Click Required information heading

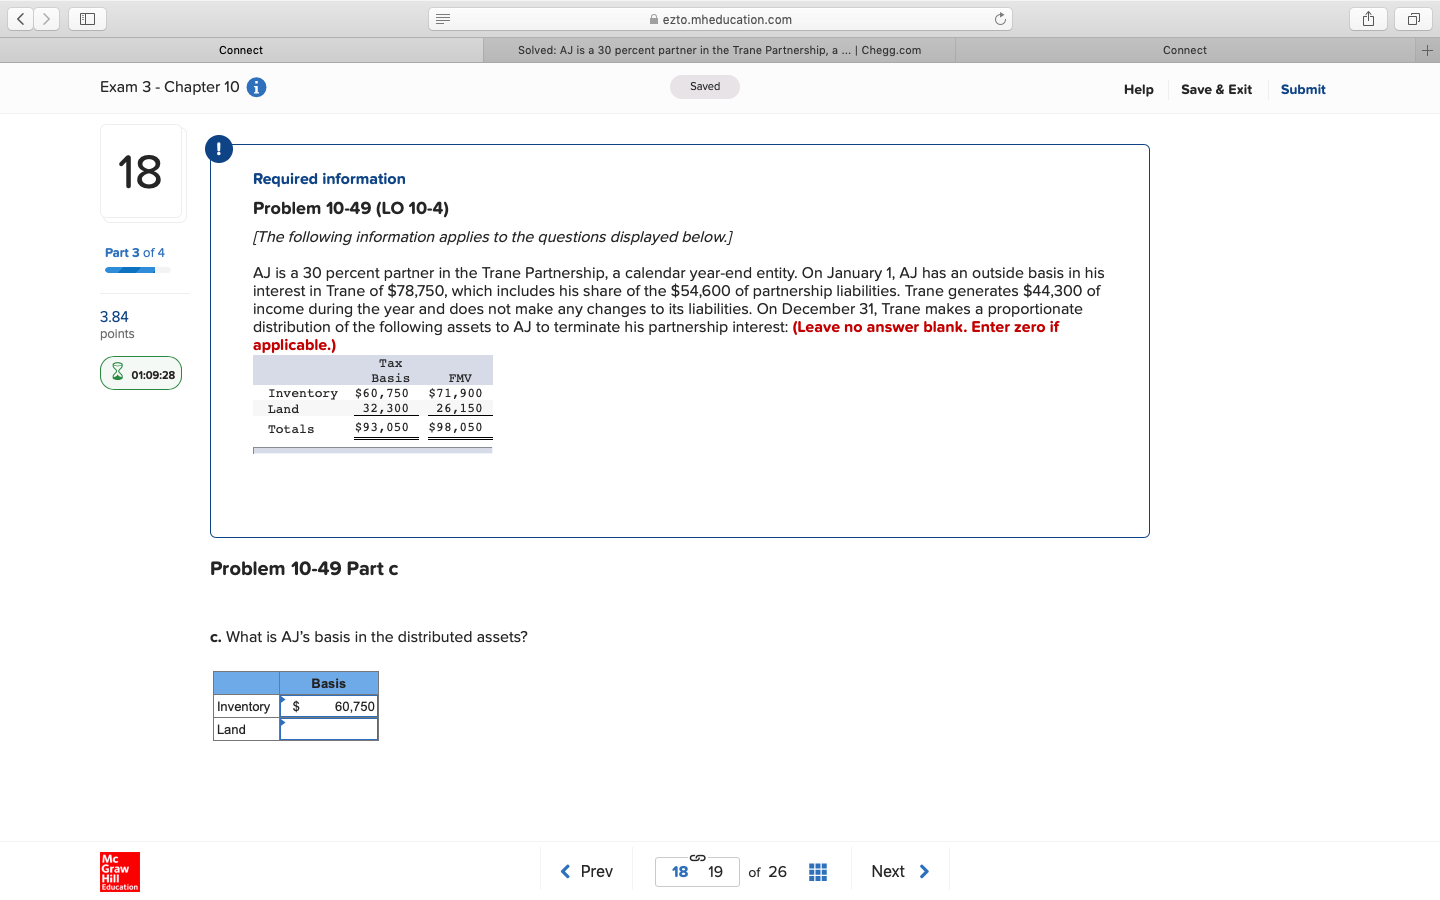click(x=329, y=179)
